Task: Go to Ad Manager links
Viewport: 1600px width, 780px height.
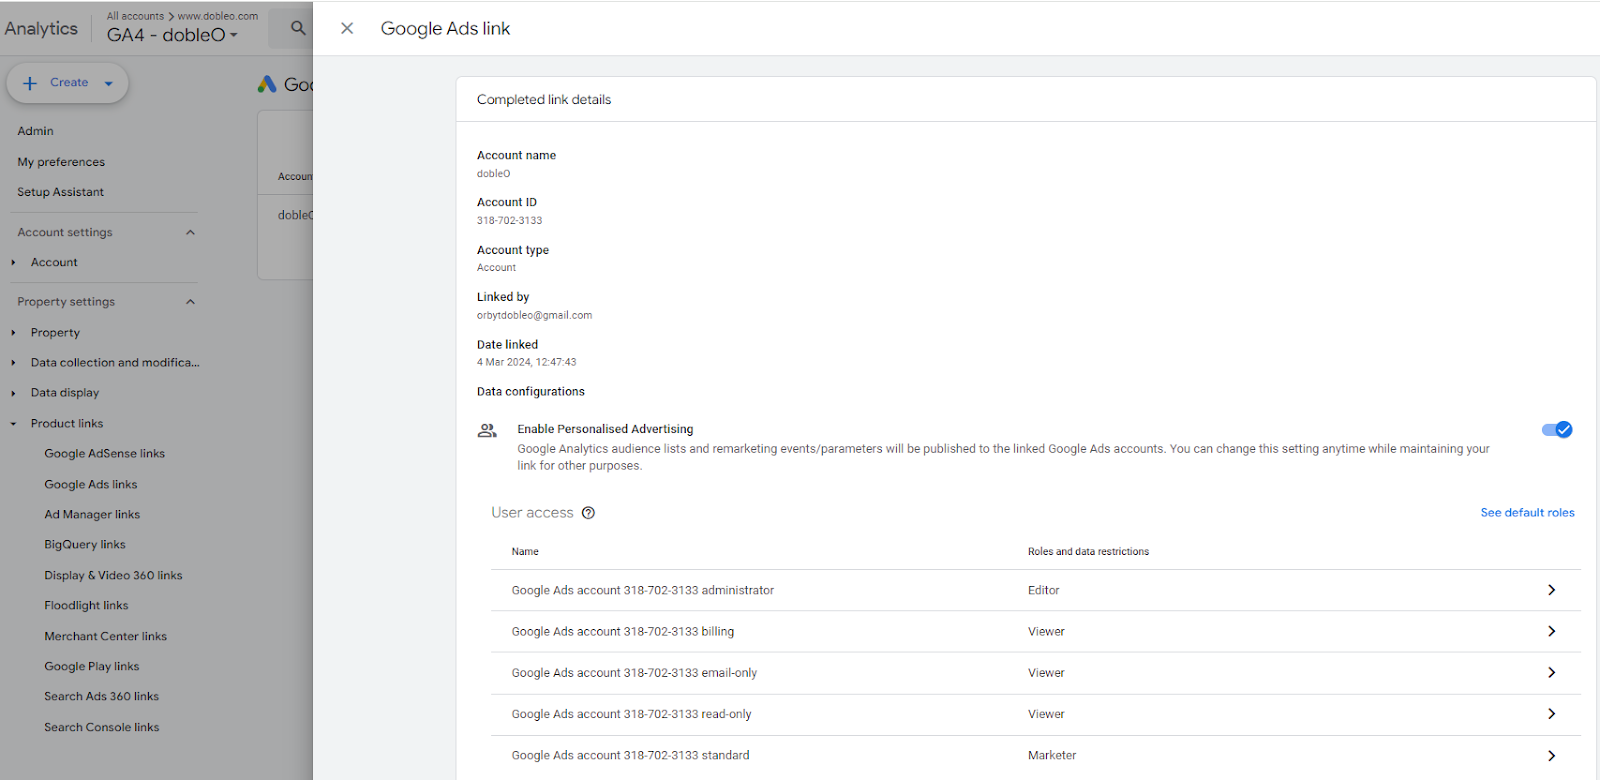Action: point(92,515)
